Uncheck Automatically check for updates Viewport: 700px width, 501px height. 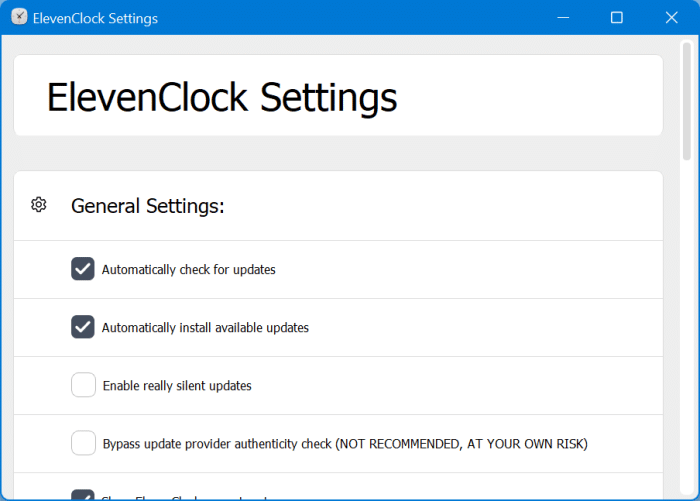pyautogui.click(x=83, y=269)
